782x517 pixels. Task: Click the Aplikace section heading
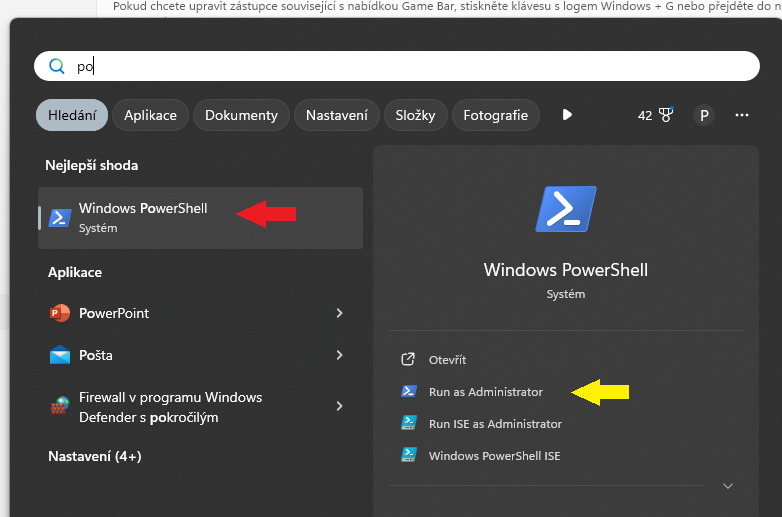click(x=75, y=272)
